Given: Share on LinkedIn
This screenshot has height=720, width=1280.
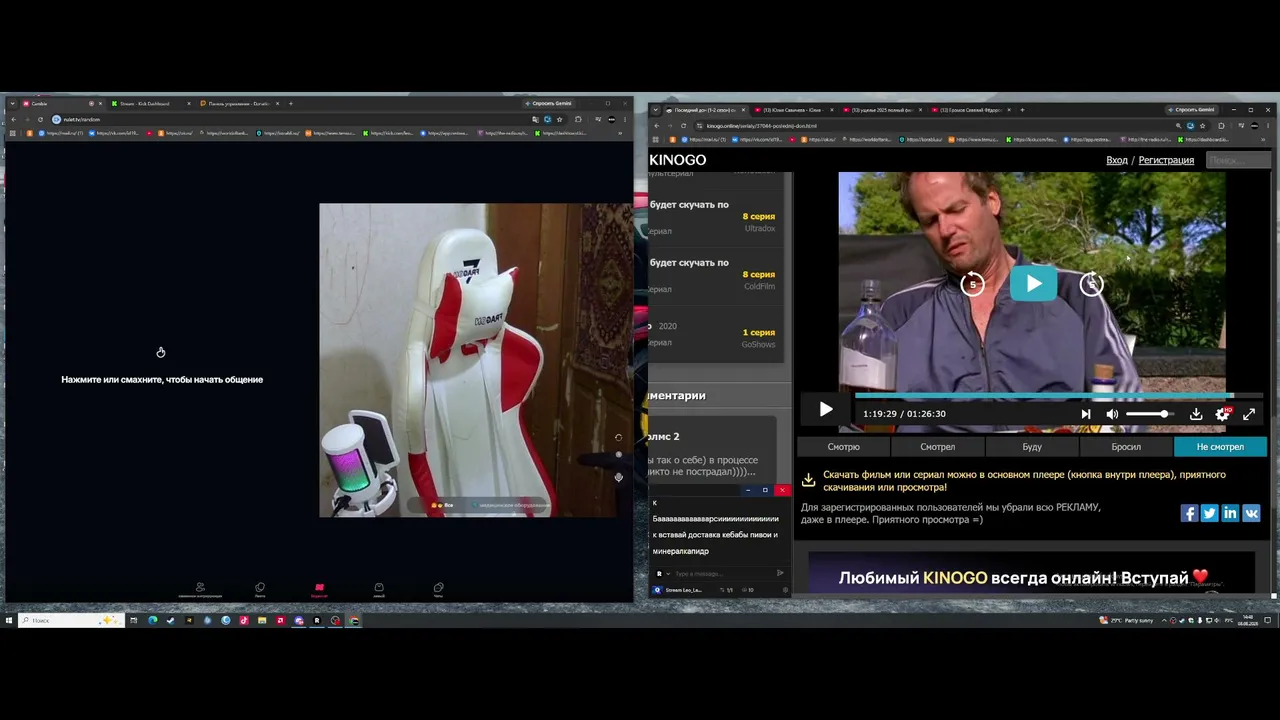Looking at the screenshot, I should [1230, 513].
